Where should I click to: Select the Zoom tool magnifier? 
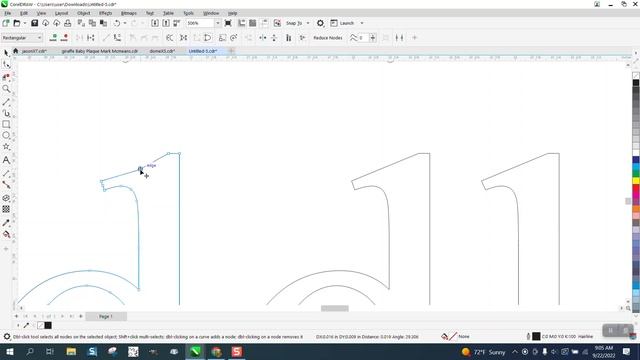click(6, 89)
